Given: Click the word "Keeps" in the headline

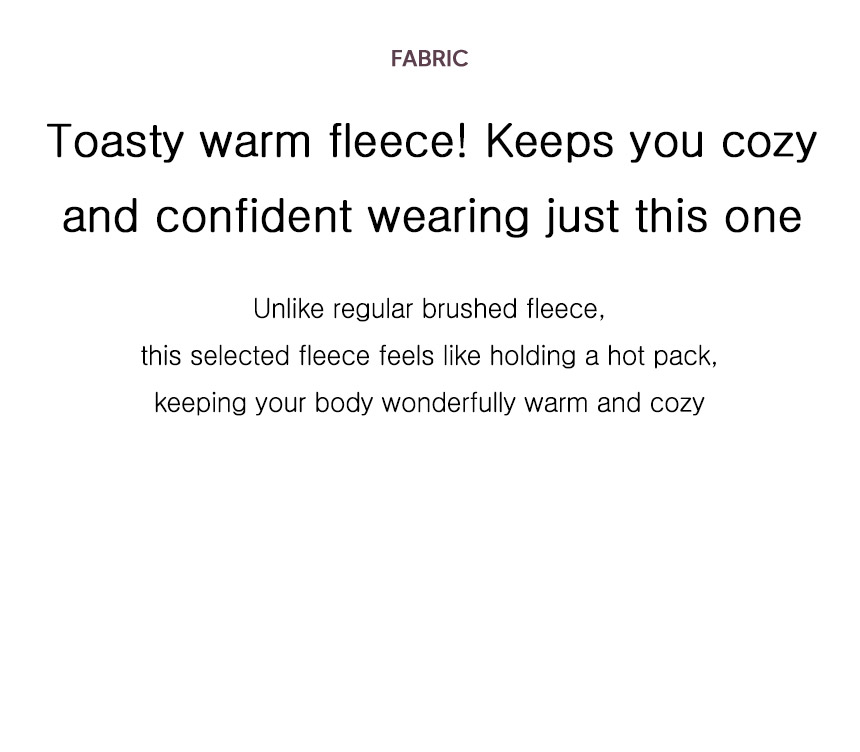Looking at the screenshot, I should click(549, 142).
